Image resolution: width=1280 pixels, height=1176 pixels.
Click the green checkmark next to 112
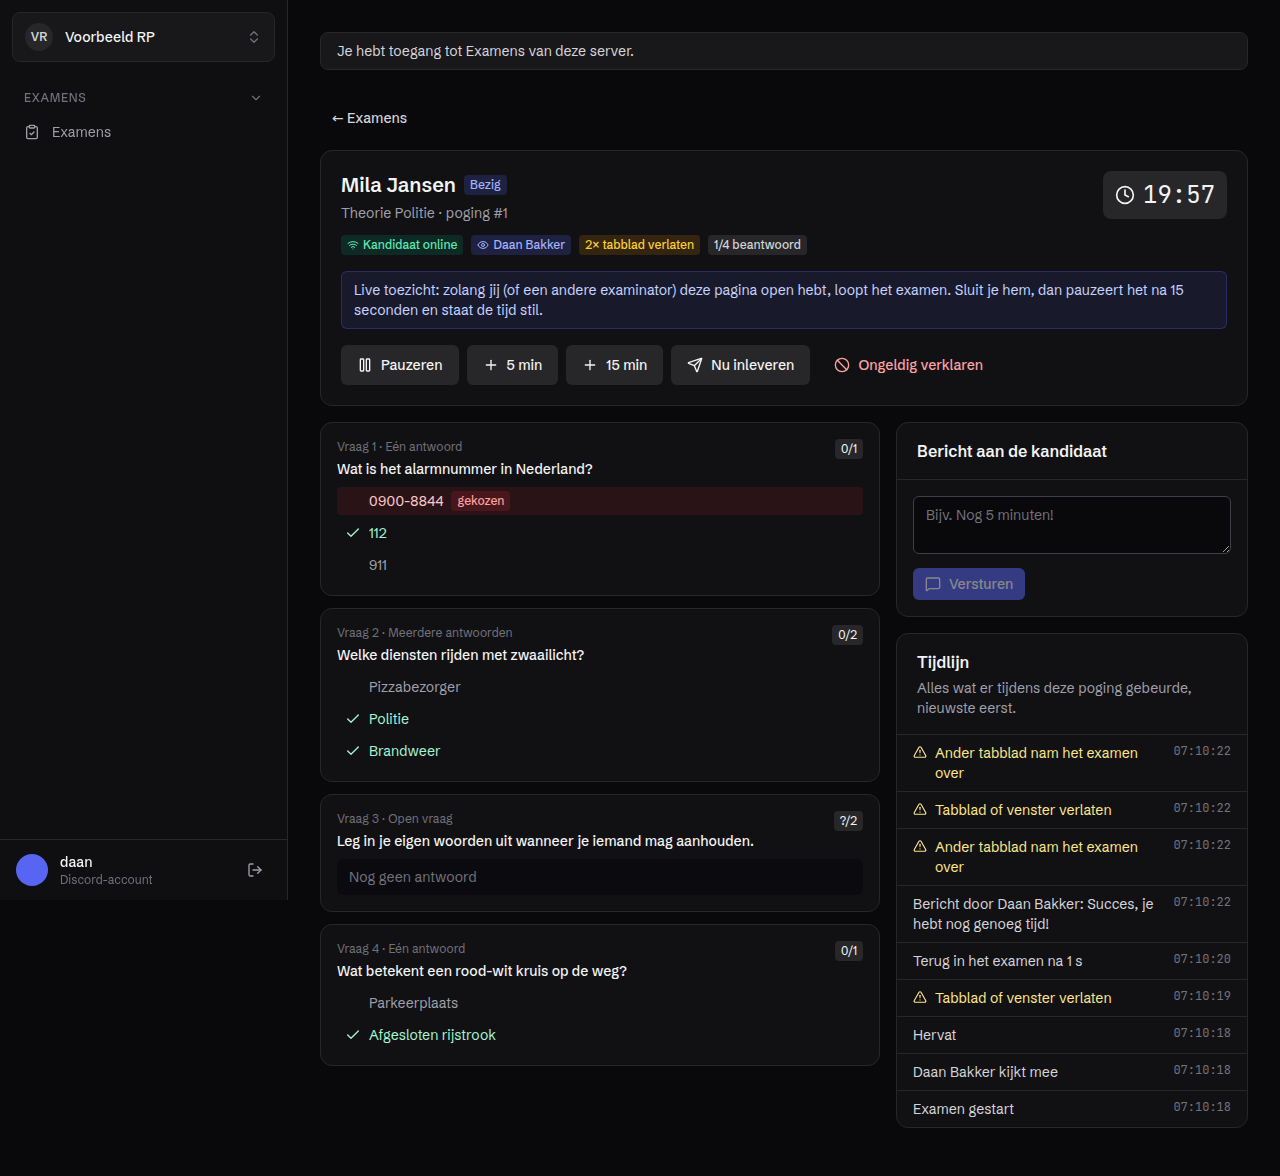click(352, 533)
